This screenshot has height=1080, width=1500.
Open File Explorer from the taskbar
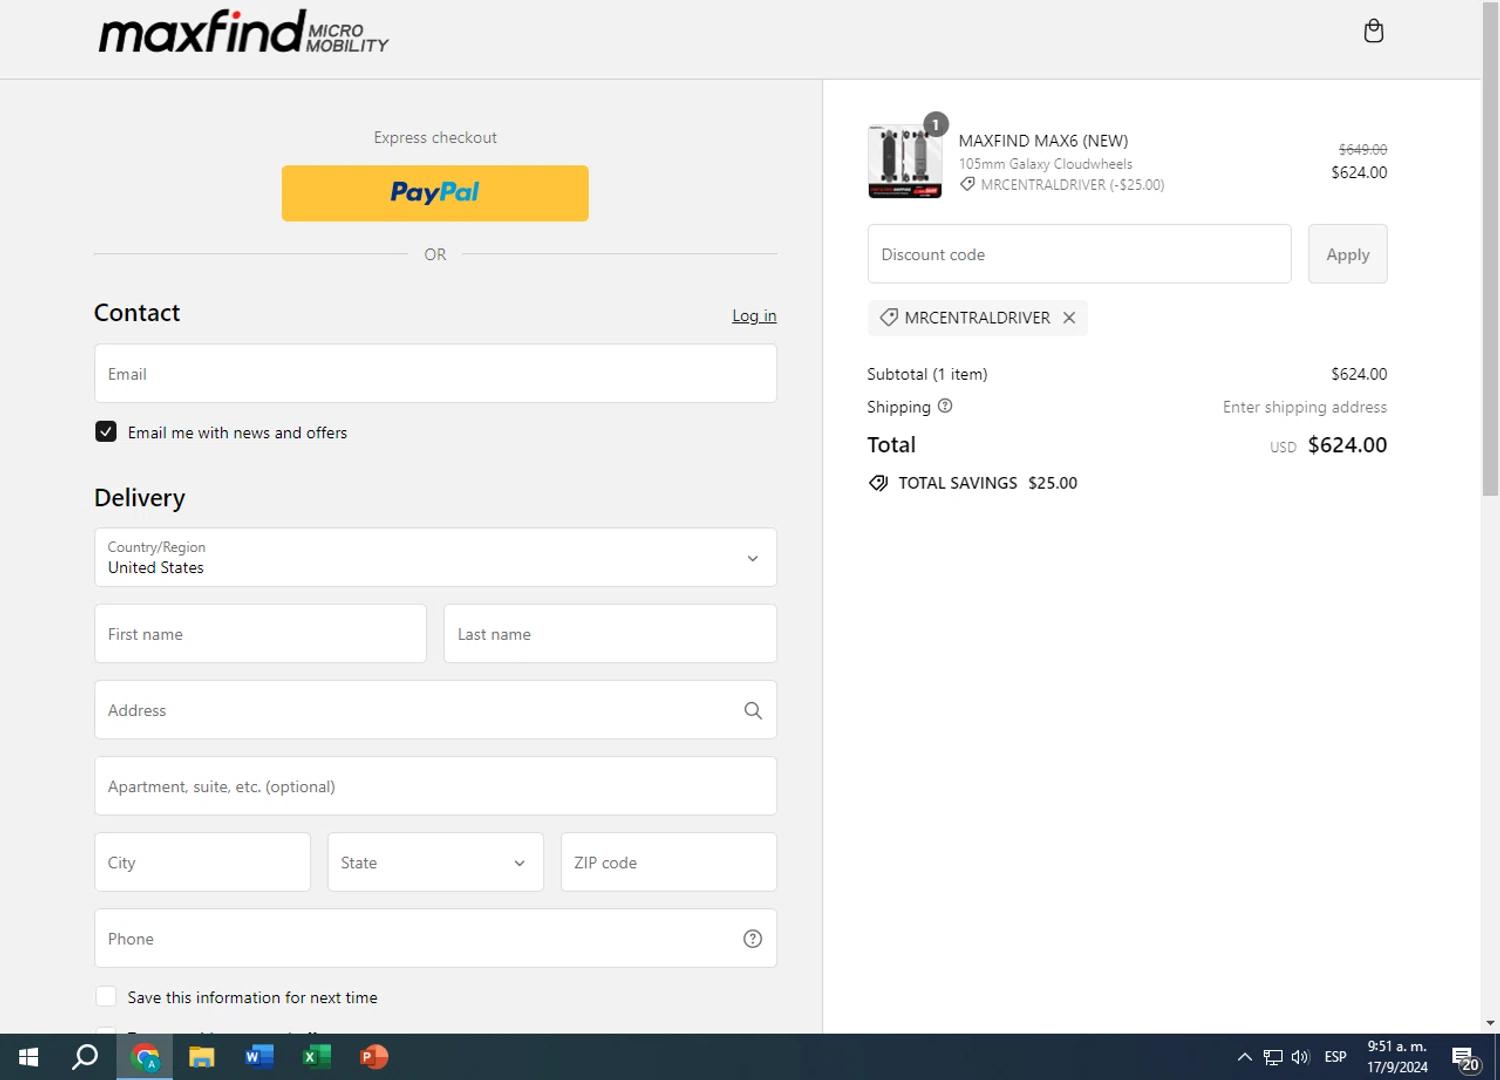(201, 1057)
